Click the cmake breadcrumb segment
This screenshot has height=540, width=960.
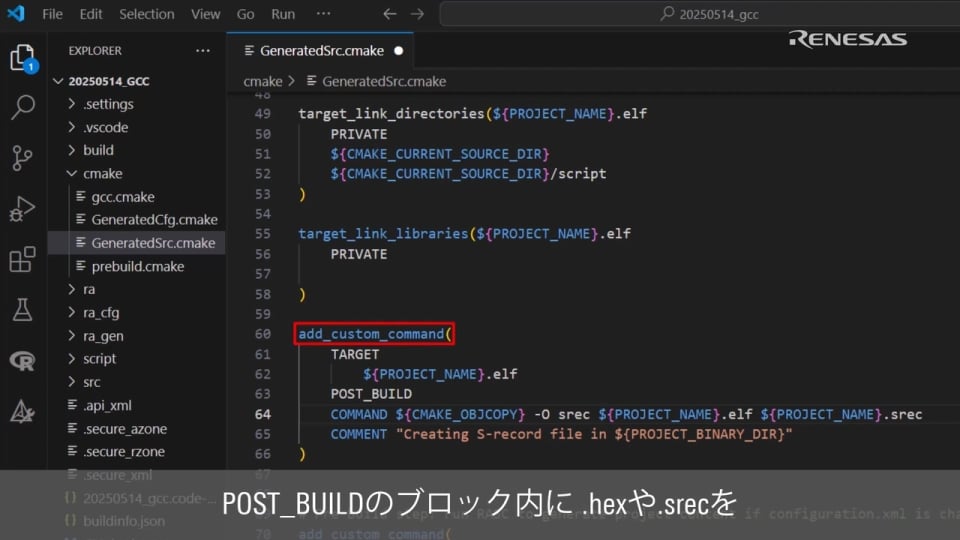(x=263, y=81)
